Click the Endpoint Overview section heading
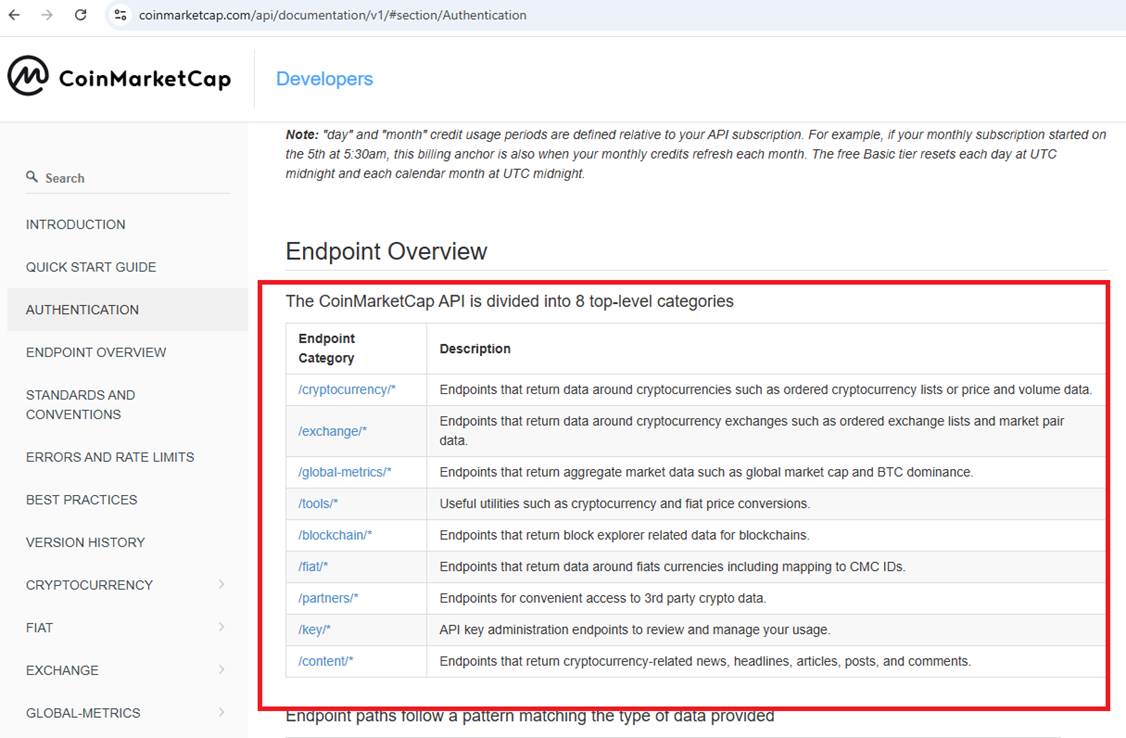 [386, 251]
